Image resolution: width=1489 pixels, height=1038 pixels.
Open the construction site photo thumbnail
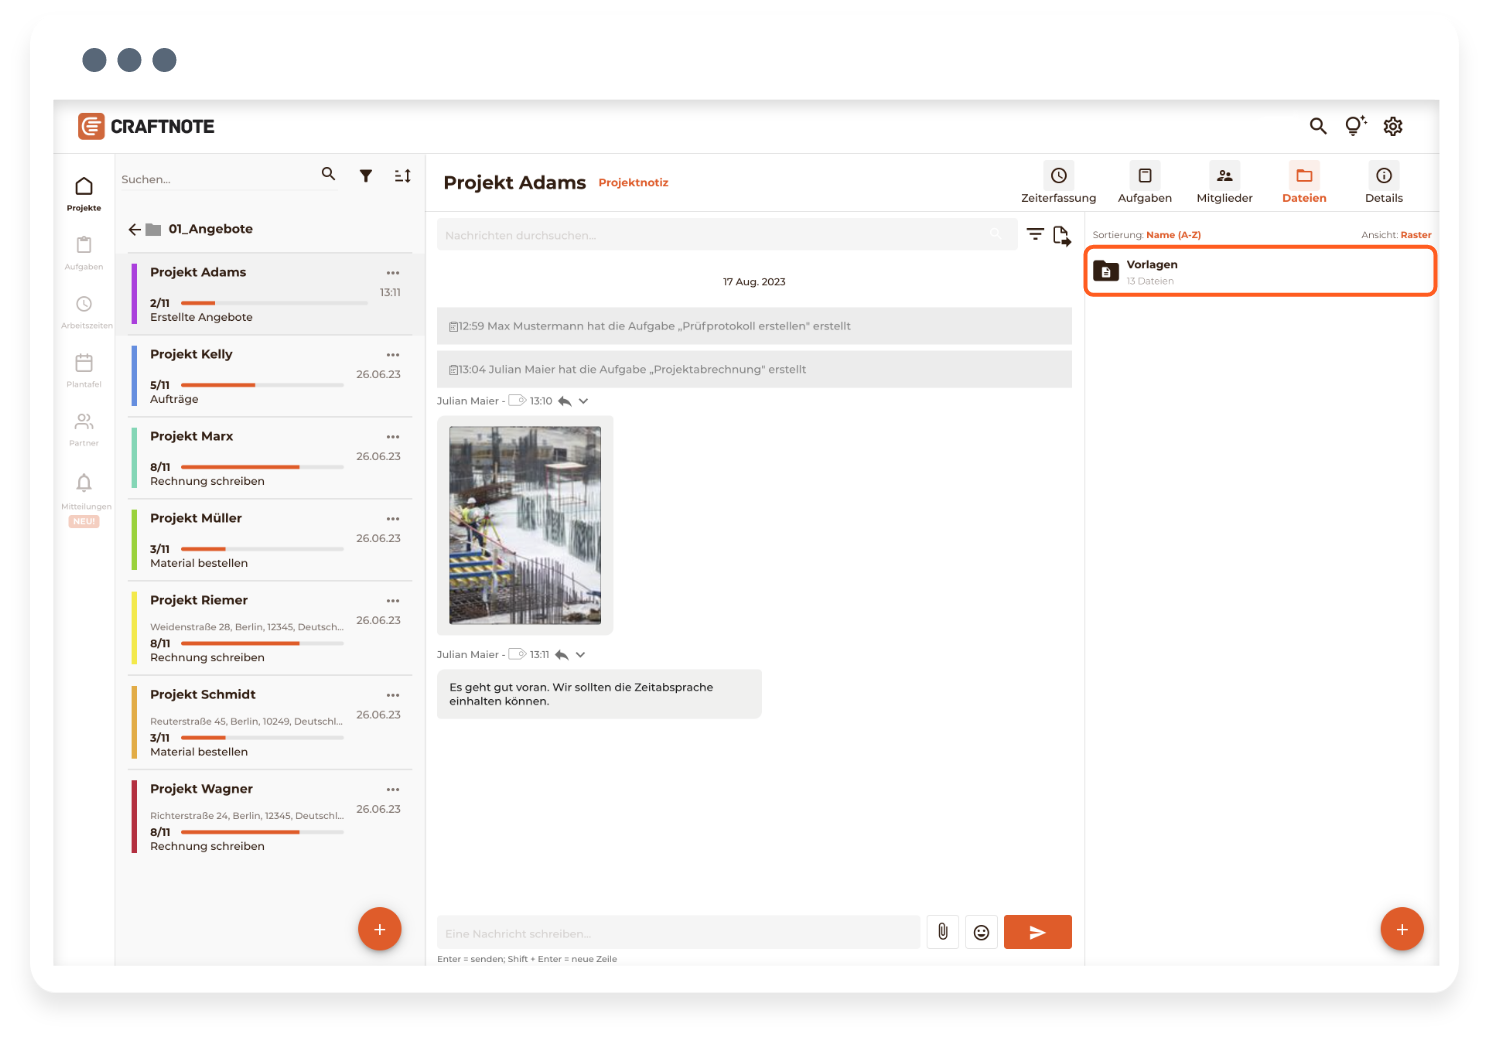tap(525, 525)
